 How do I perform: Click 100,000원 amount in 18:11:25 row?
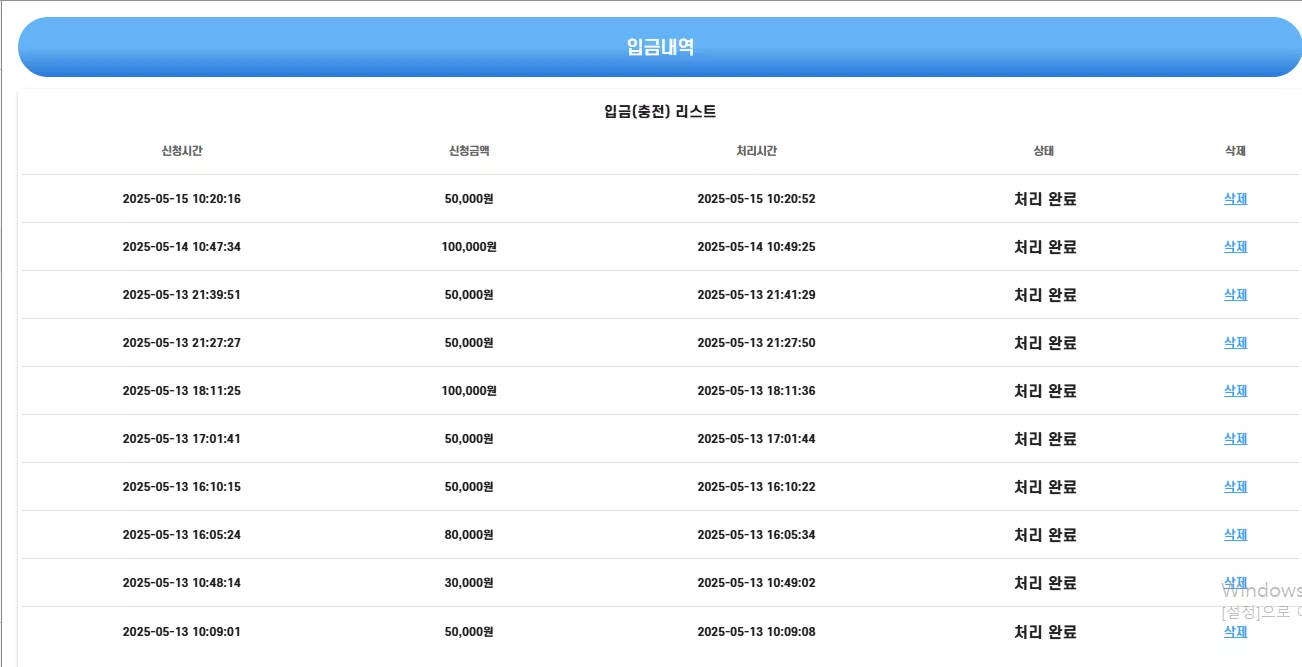469,391
